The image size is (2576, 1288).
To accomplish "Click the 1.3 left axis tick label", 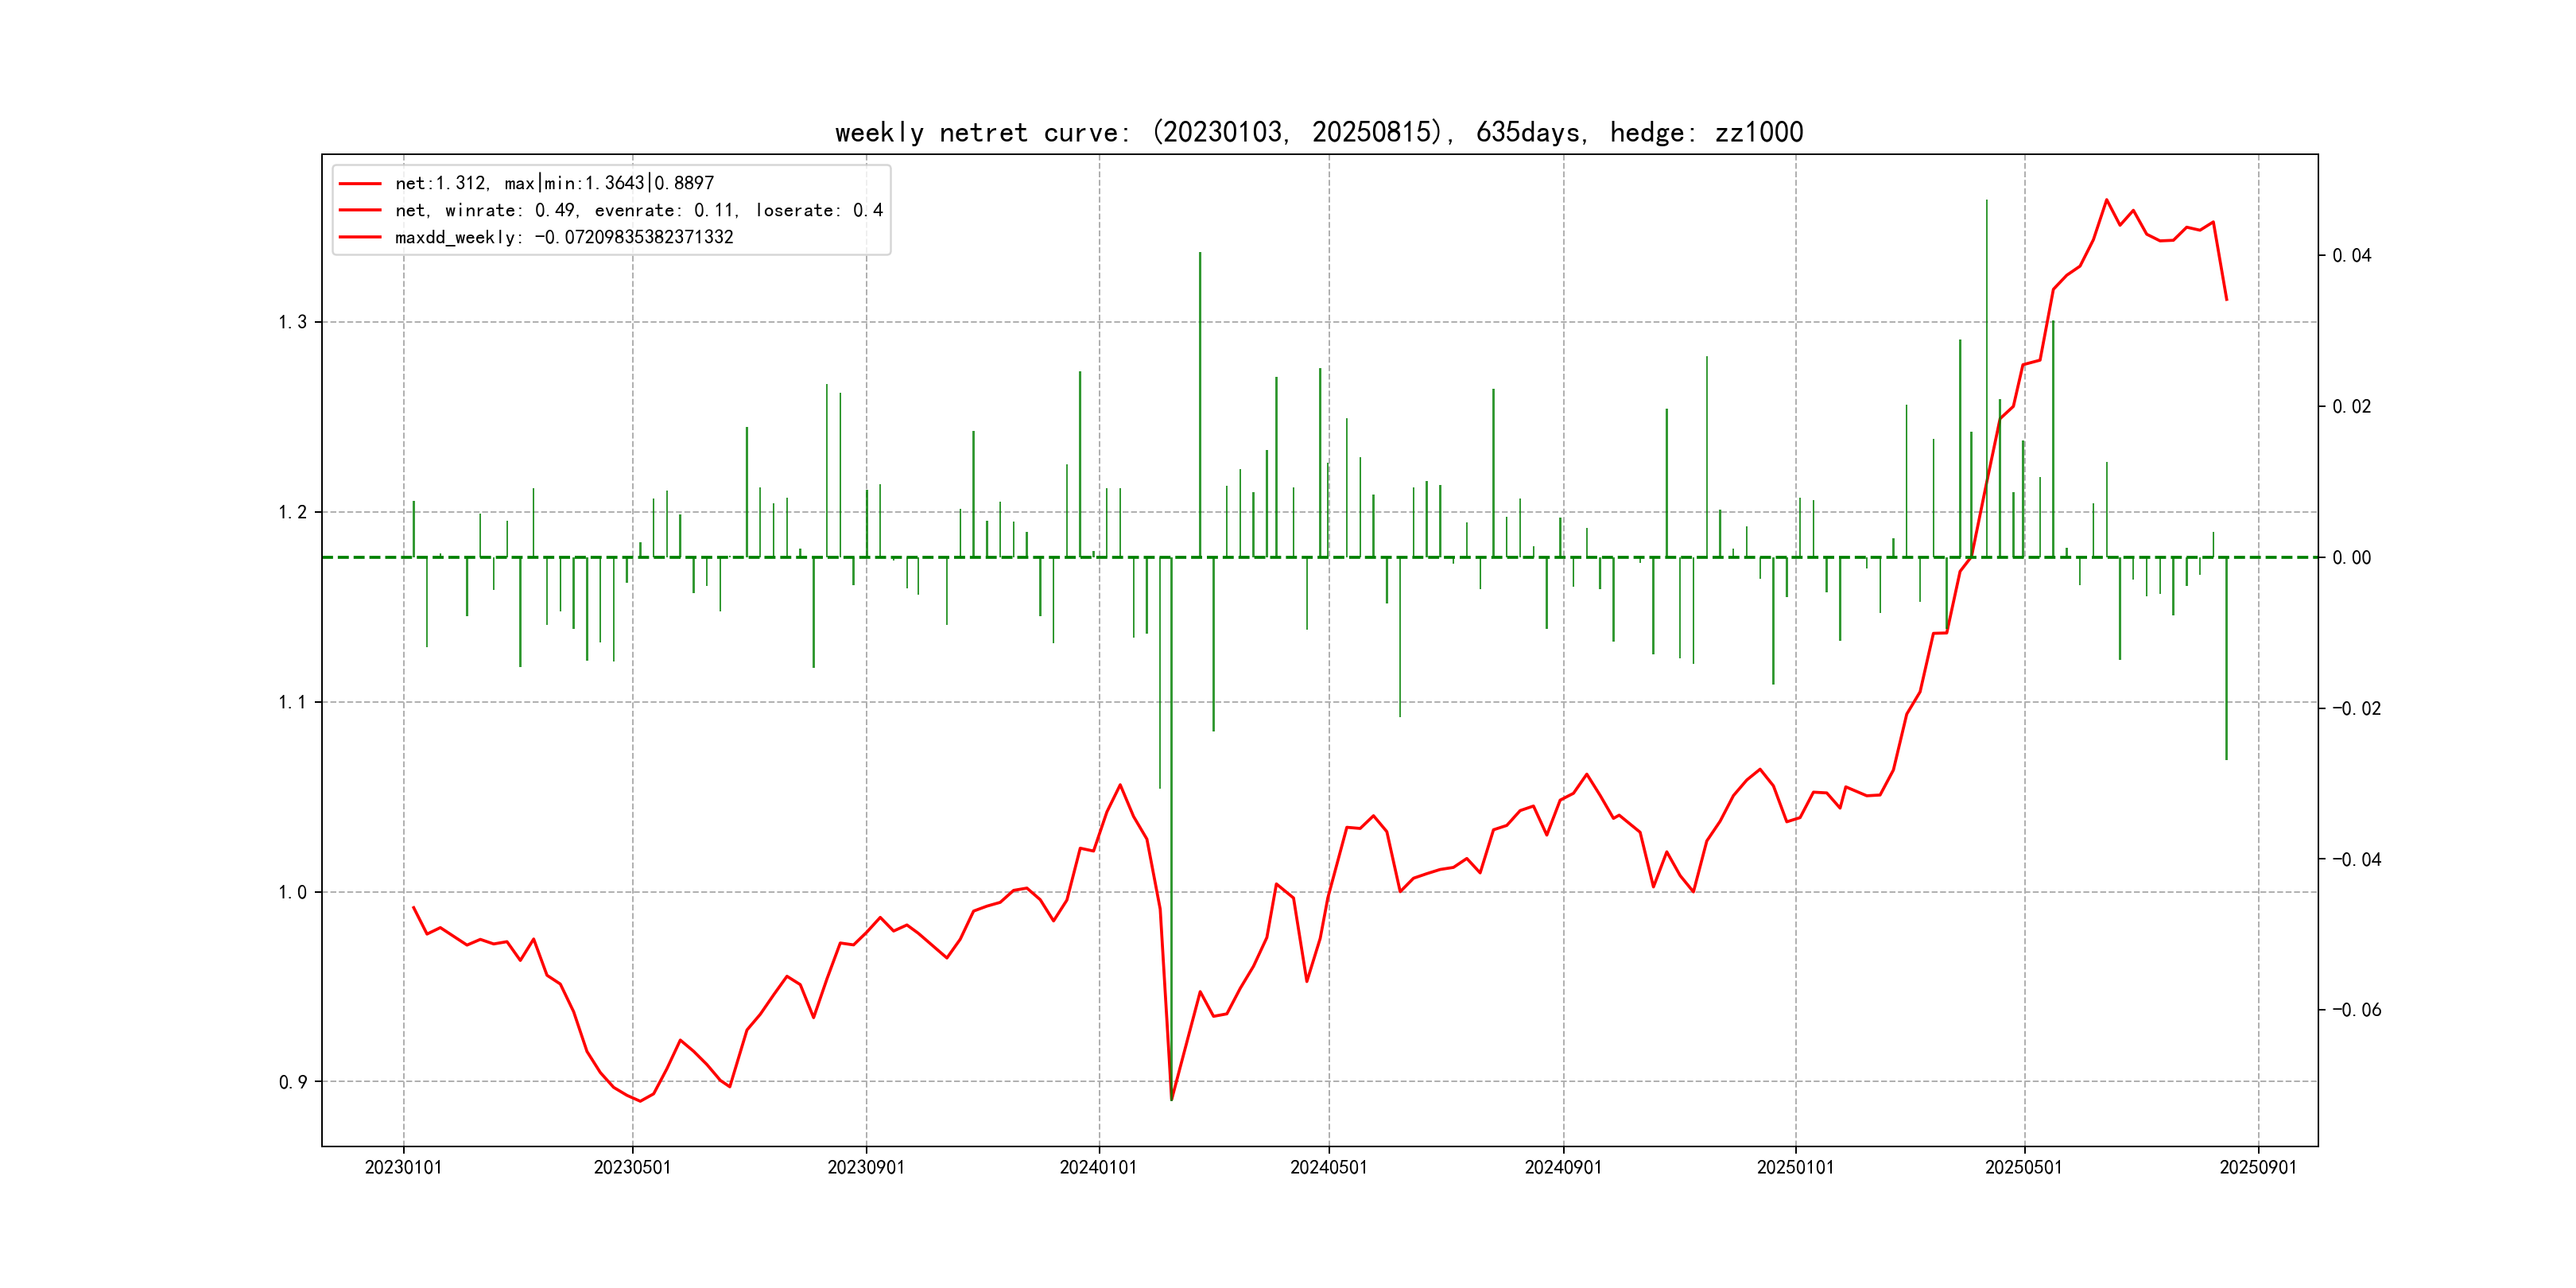I will [x=292, y=322].
